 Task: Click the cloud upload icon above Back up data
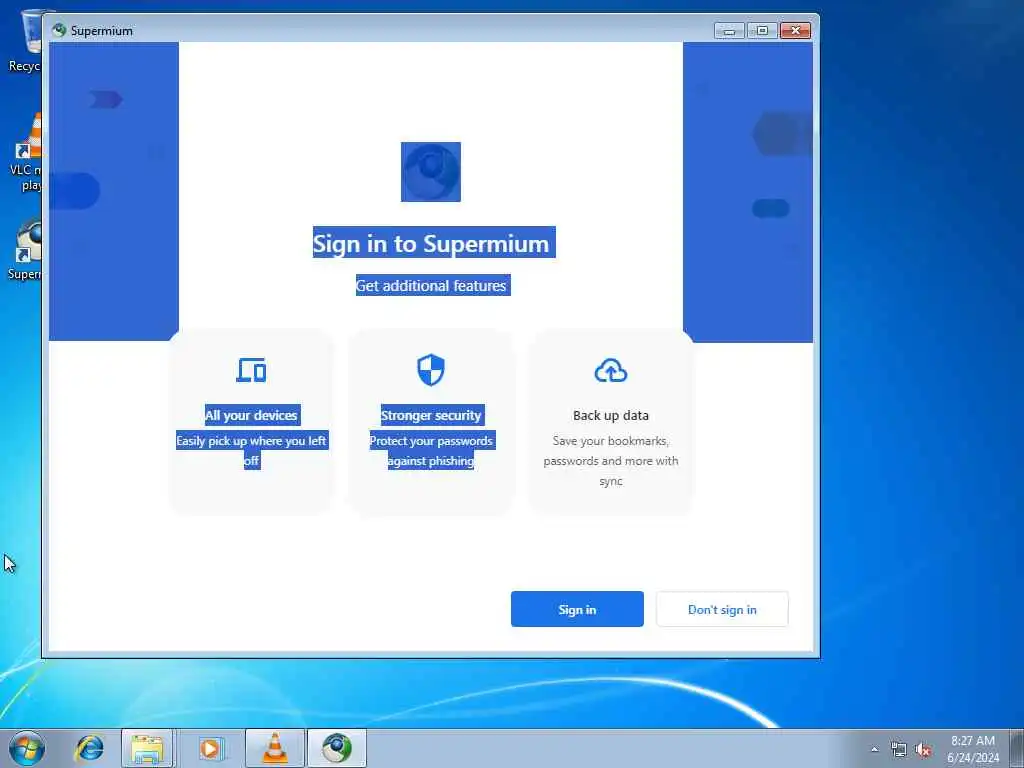pyautogui.click(x=611, y=370)
